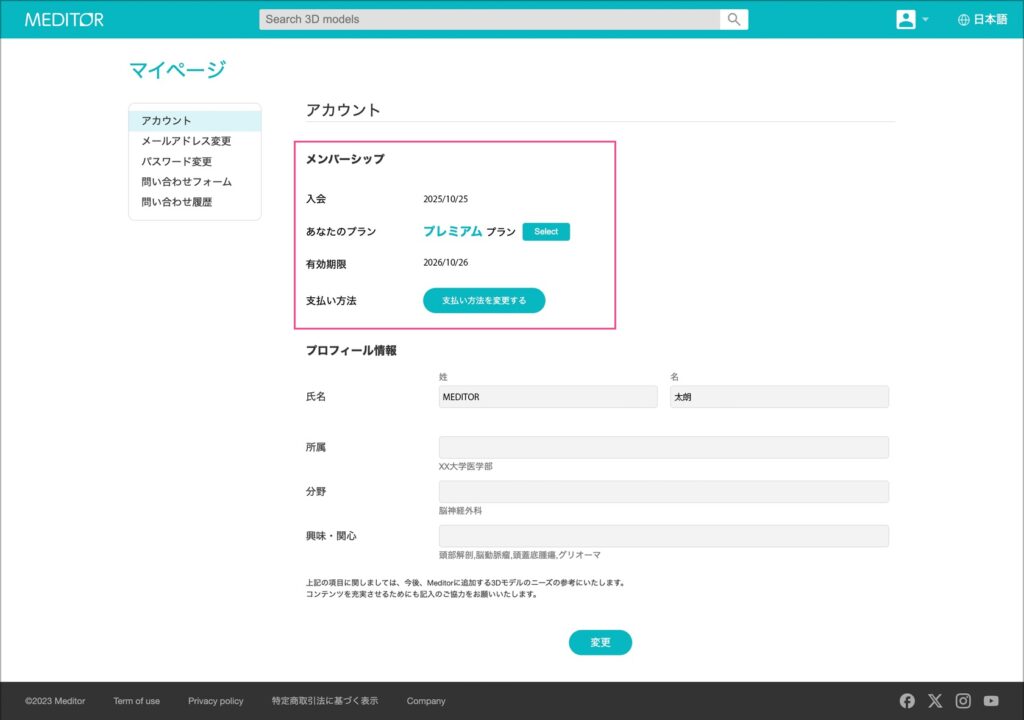Viewport: 1024px width, 720px height.
Task: Open the X (Twitter) footer icon
Action: (935, 701)
